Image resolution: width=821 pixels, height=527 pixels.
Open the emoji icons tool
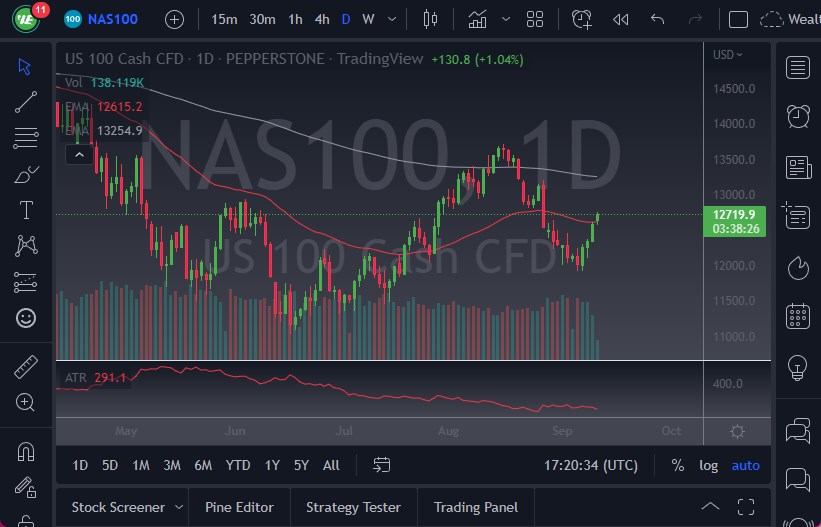click(26, 318)
